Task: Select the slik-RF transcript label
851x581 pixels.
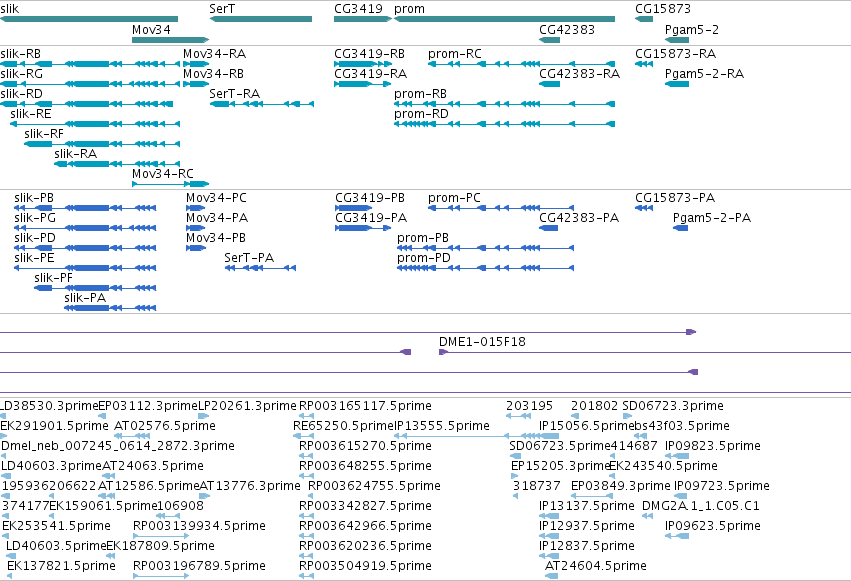Action: pyautogui.click(x=44, y=134)
